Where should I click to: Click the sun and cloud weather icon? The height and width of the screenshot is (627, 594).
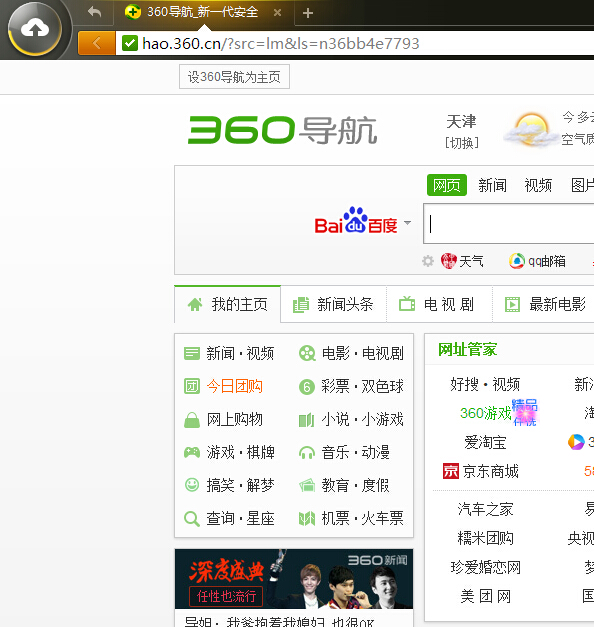tap(530, 129)
